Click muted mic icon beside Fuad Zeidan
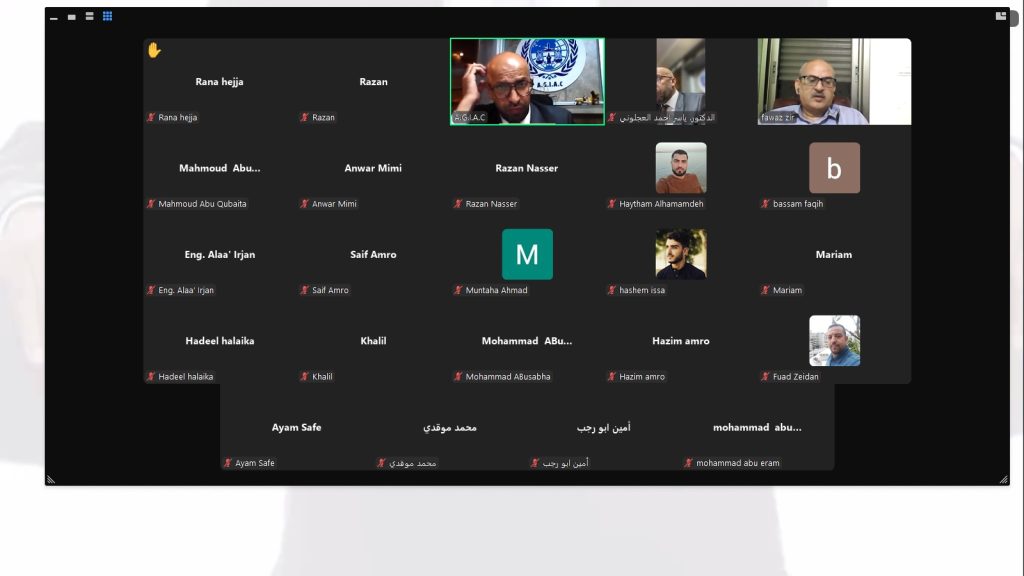Screen dimensions: 1024x576 765,377
